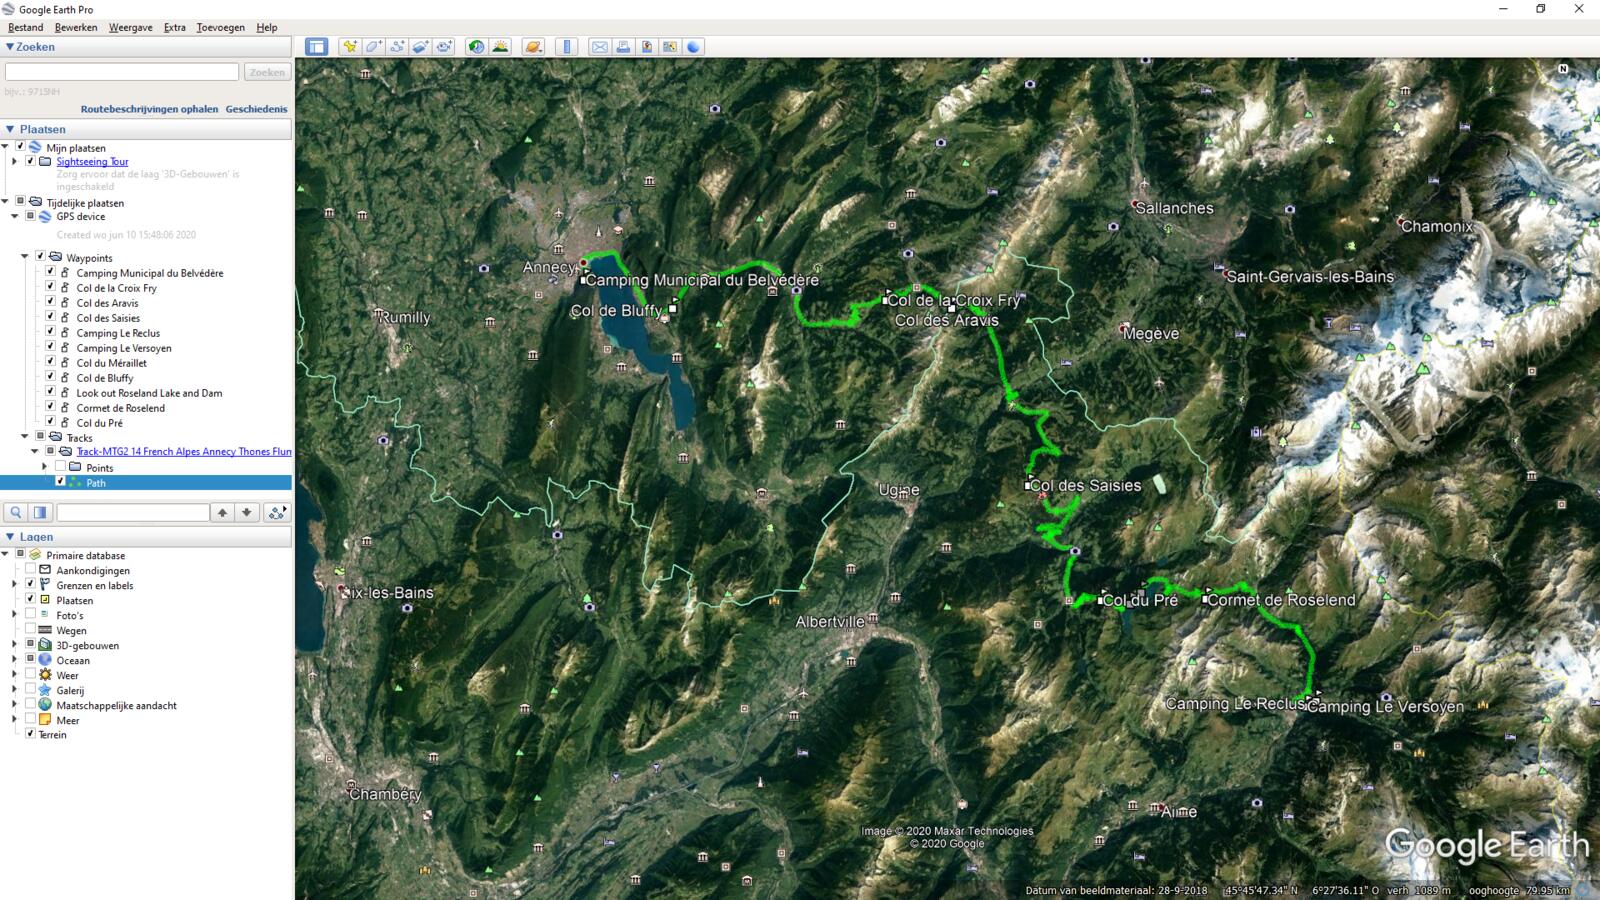Click the Add Placemark pushpin icon
This screenshot has width=1600, height=900.
(x=349, y=47)
